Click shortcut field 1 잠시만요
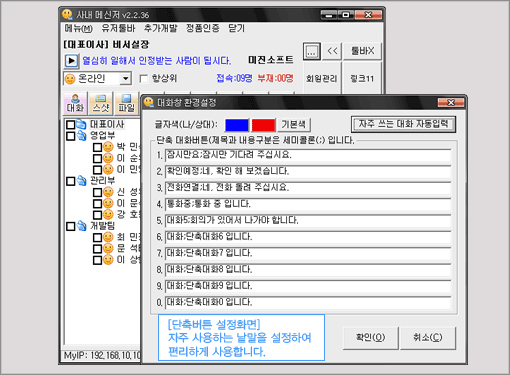Viewport: 510px width, 375px height. pyautogui.click(x=308, y=155)
